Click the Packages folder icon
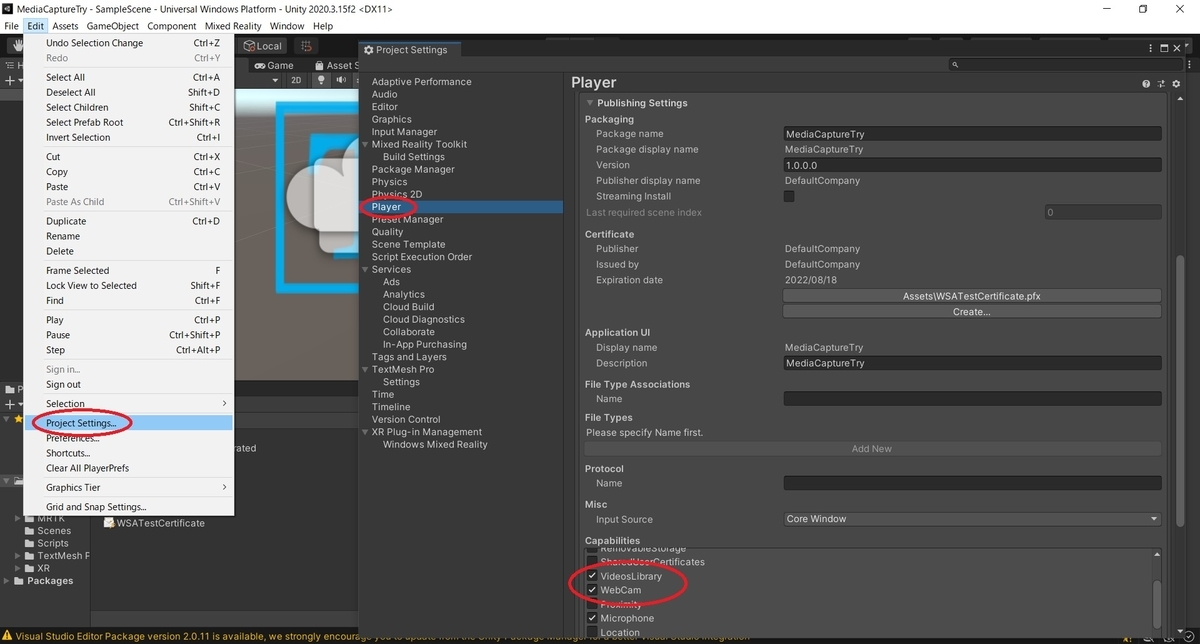Image resolution: width=1200 pixels, height=644 pixels. pyautogui.click(x=20, y=581)
